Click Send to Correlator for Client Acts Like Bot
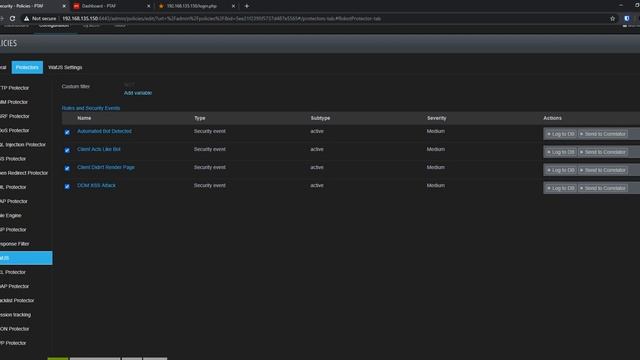The width and height of the screenshot is (640, 360). (x=602, y=152)
